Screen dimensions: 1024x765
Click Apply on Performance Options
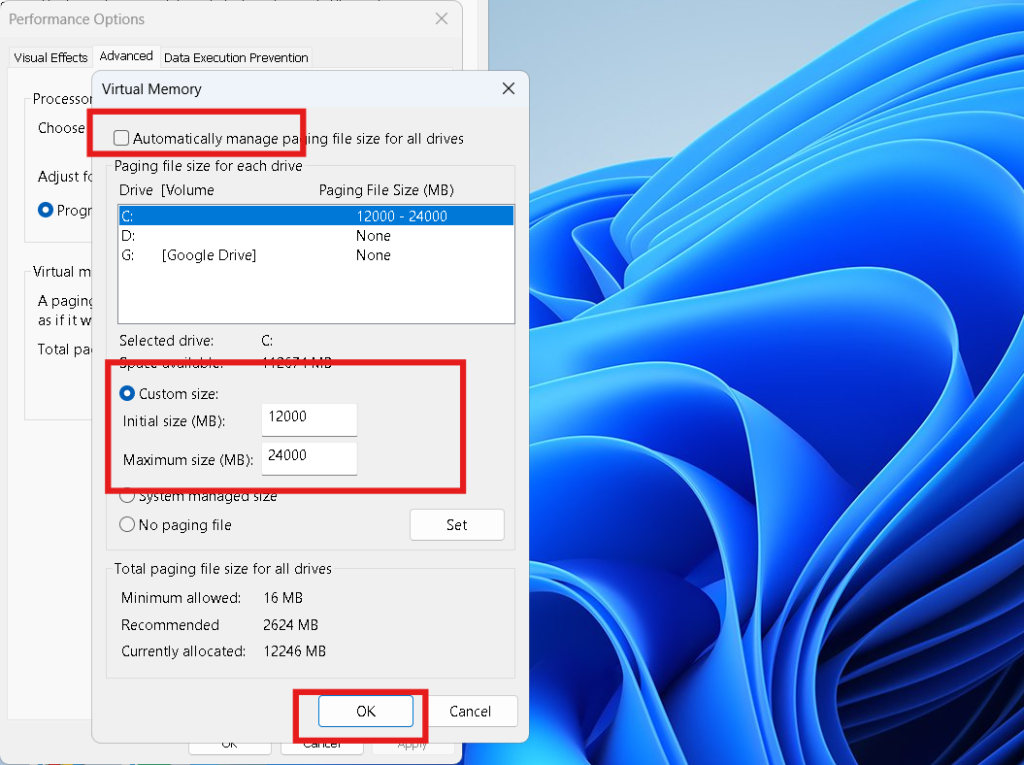click(x=413, y=746)
